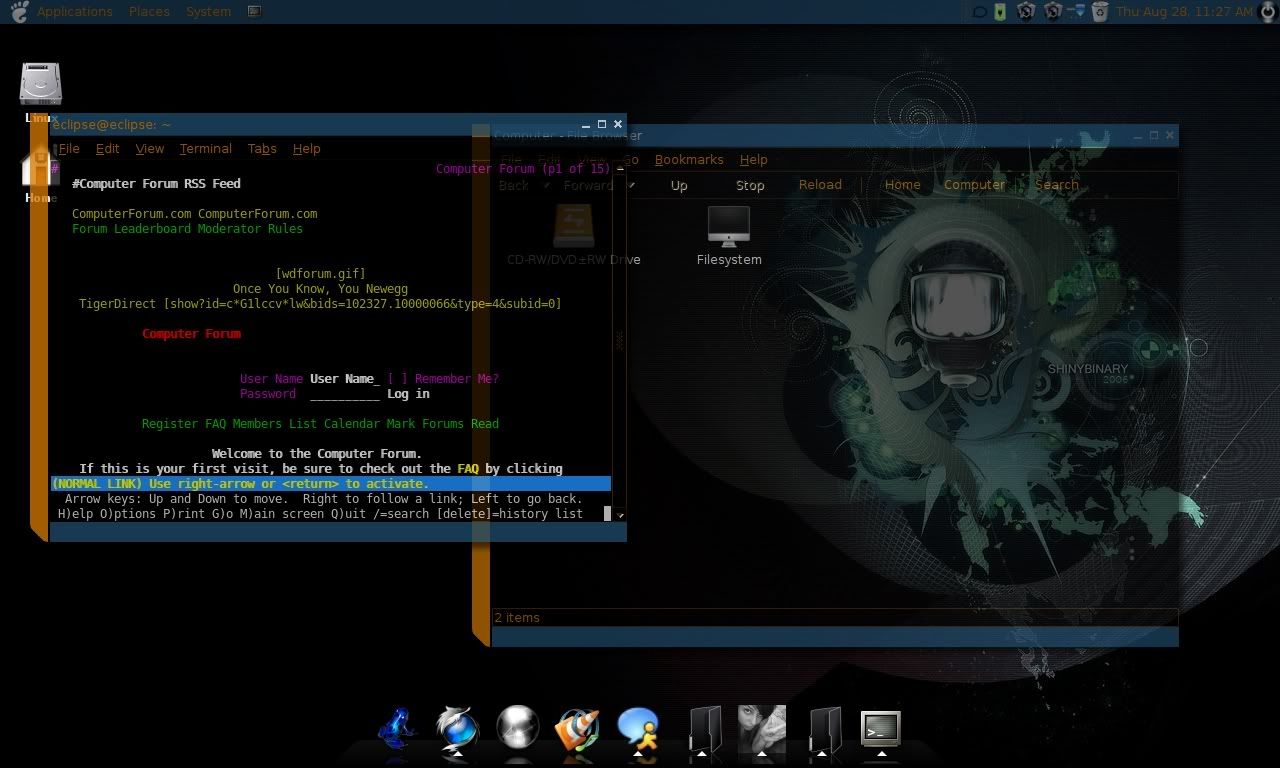
Task: Click the User Name input field
Action: [345, 379]
